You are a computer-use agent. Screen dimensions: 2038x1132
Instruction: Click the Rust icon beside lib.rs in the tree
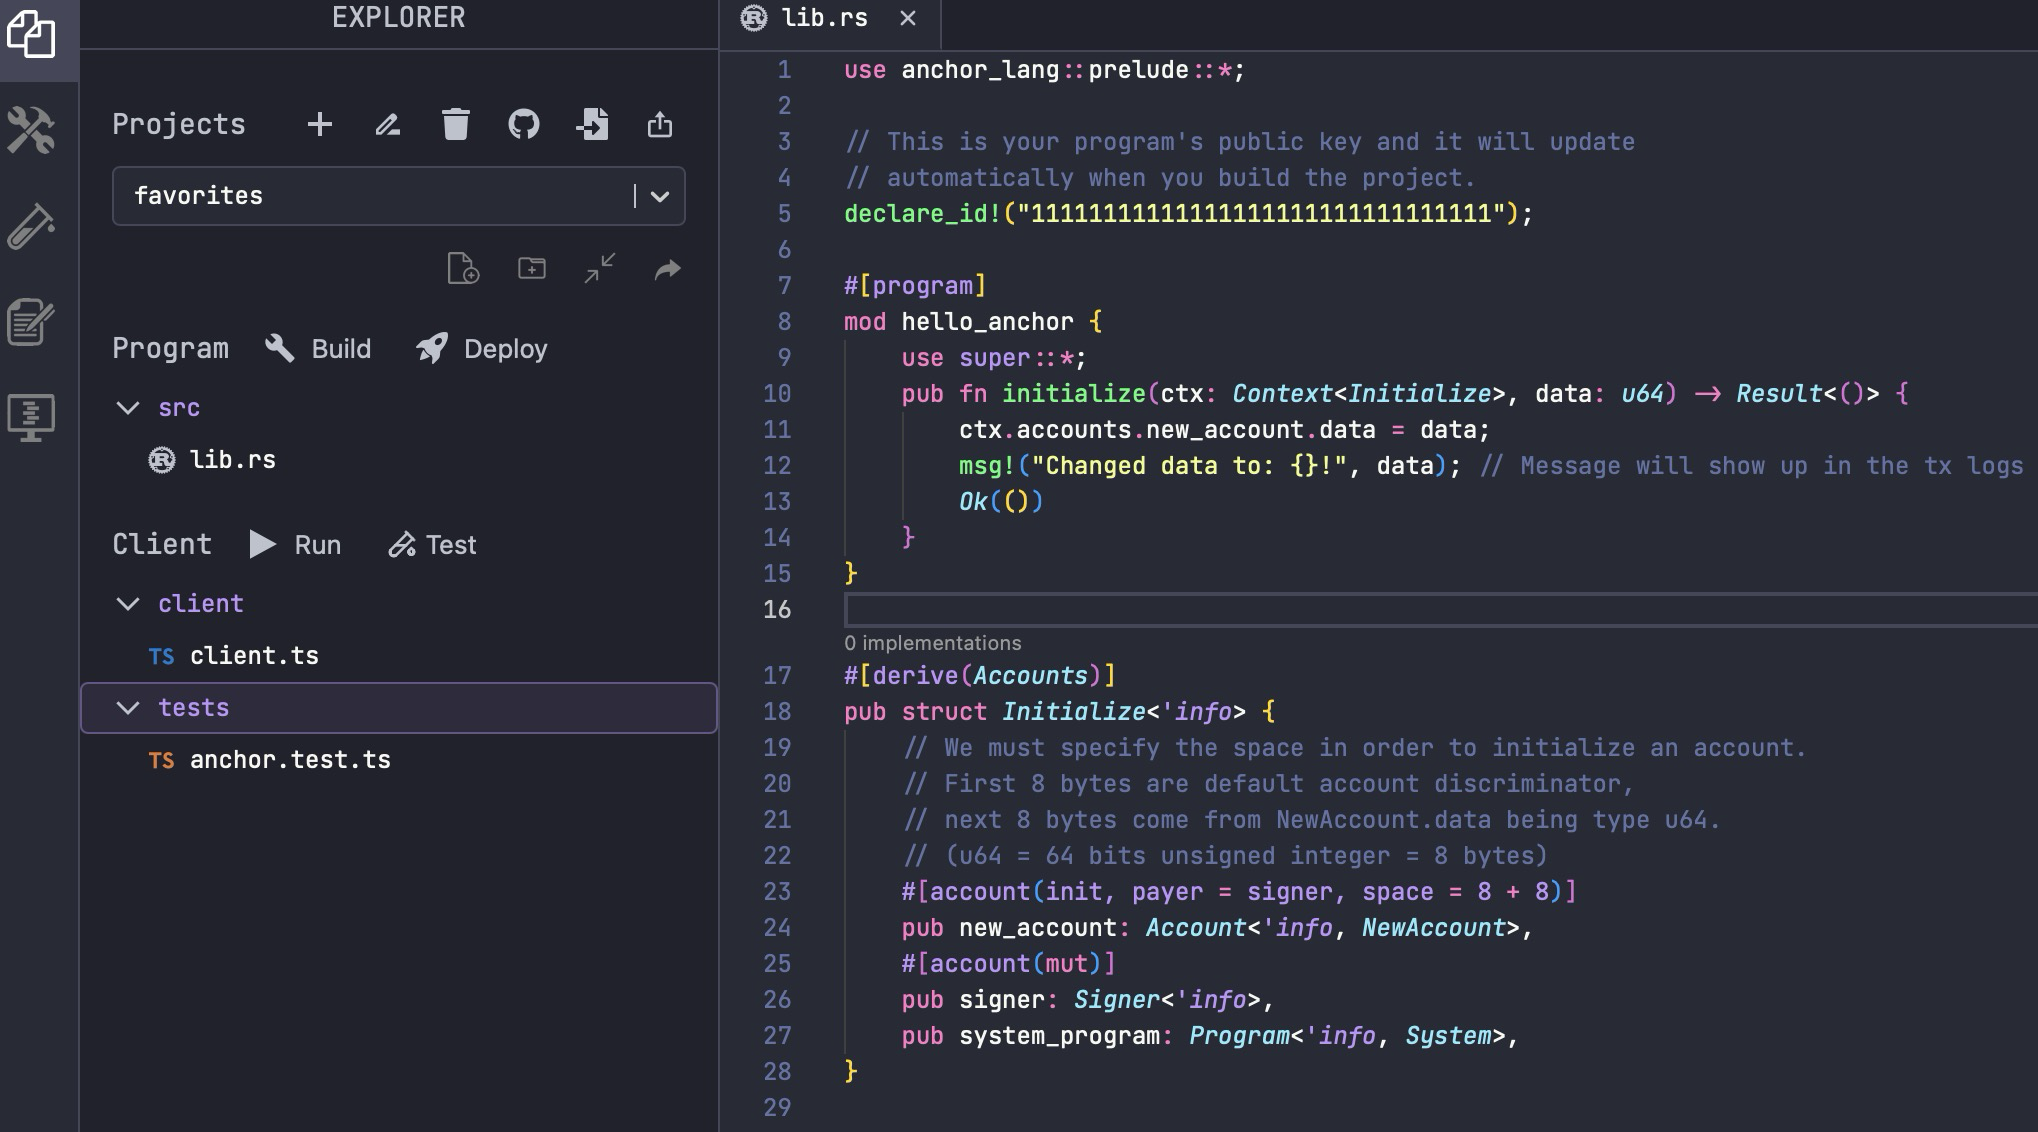(x=162, y=460)
